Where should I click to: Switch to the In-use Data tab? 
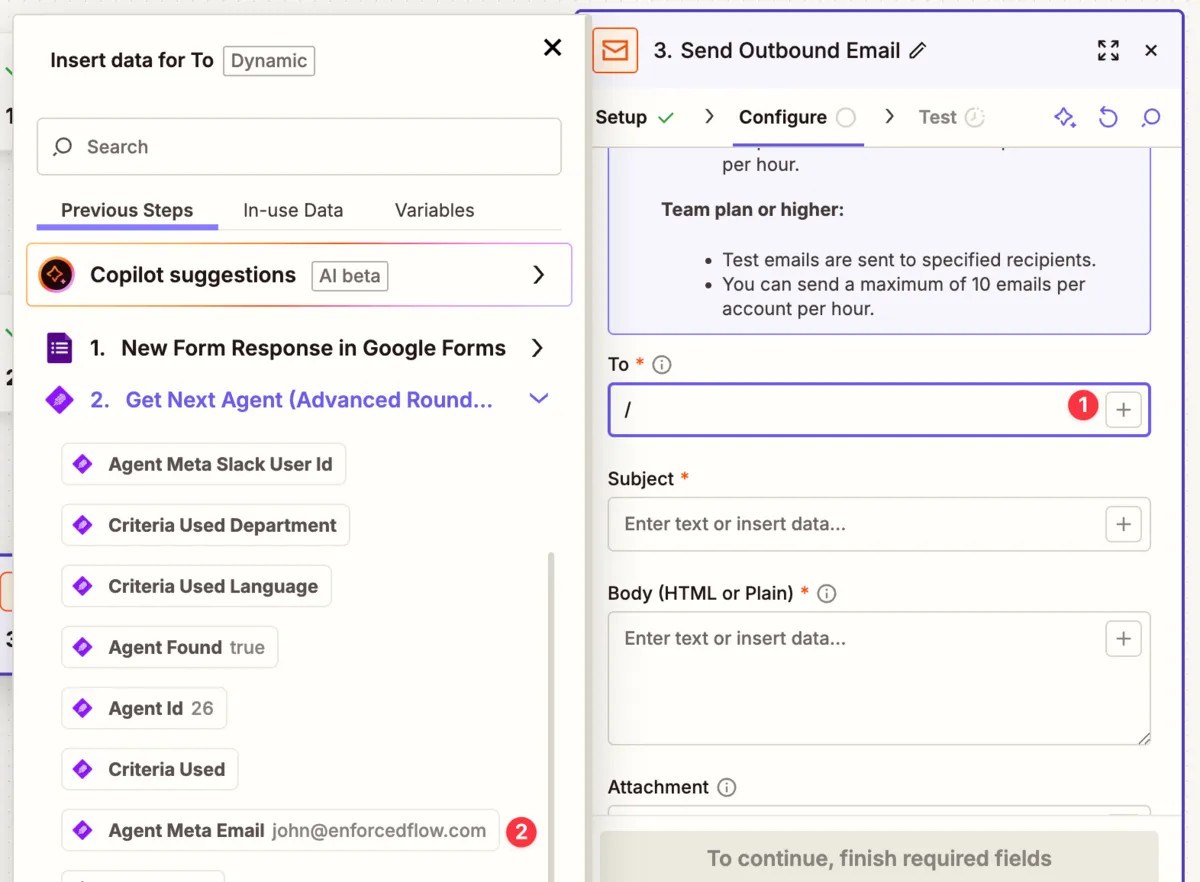(293, 210)
